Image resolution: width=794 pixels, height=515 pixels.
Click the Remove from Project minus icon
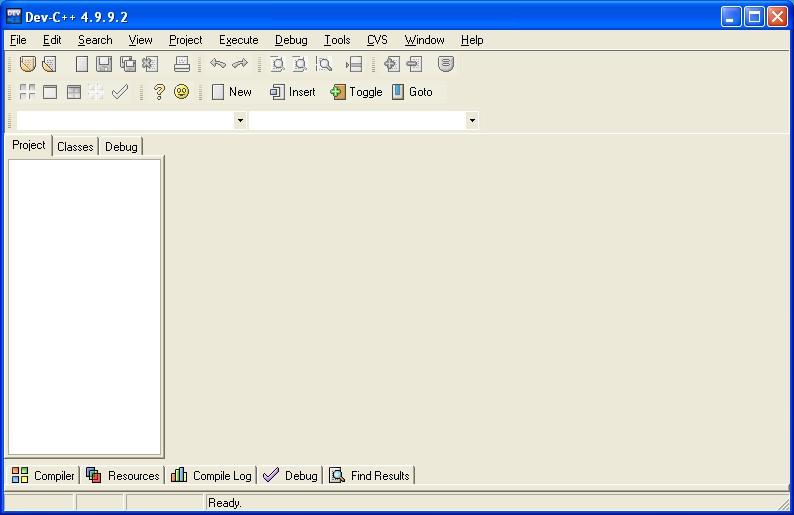[414, 64]
